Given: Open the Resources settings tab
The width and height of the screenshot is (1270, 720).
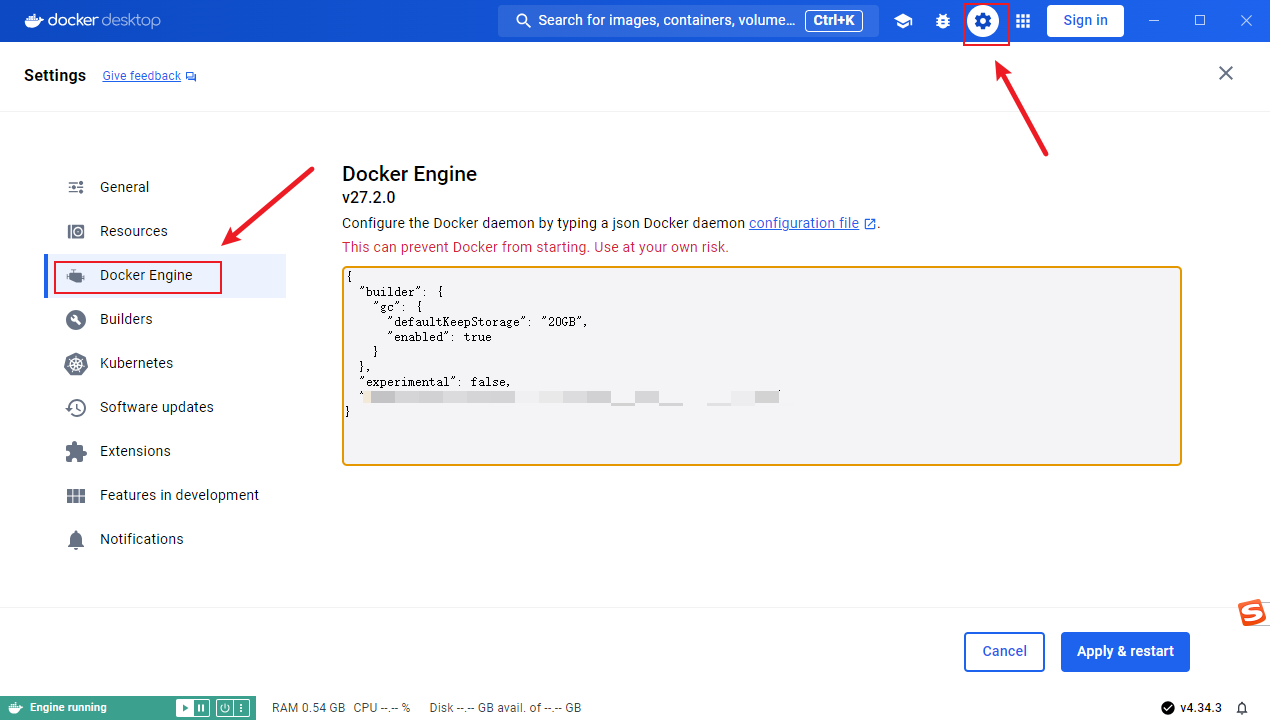Looking at the screenshot, I should coord(165,231).
